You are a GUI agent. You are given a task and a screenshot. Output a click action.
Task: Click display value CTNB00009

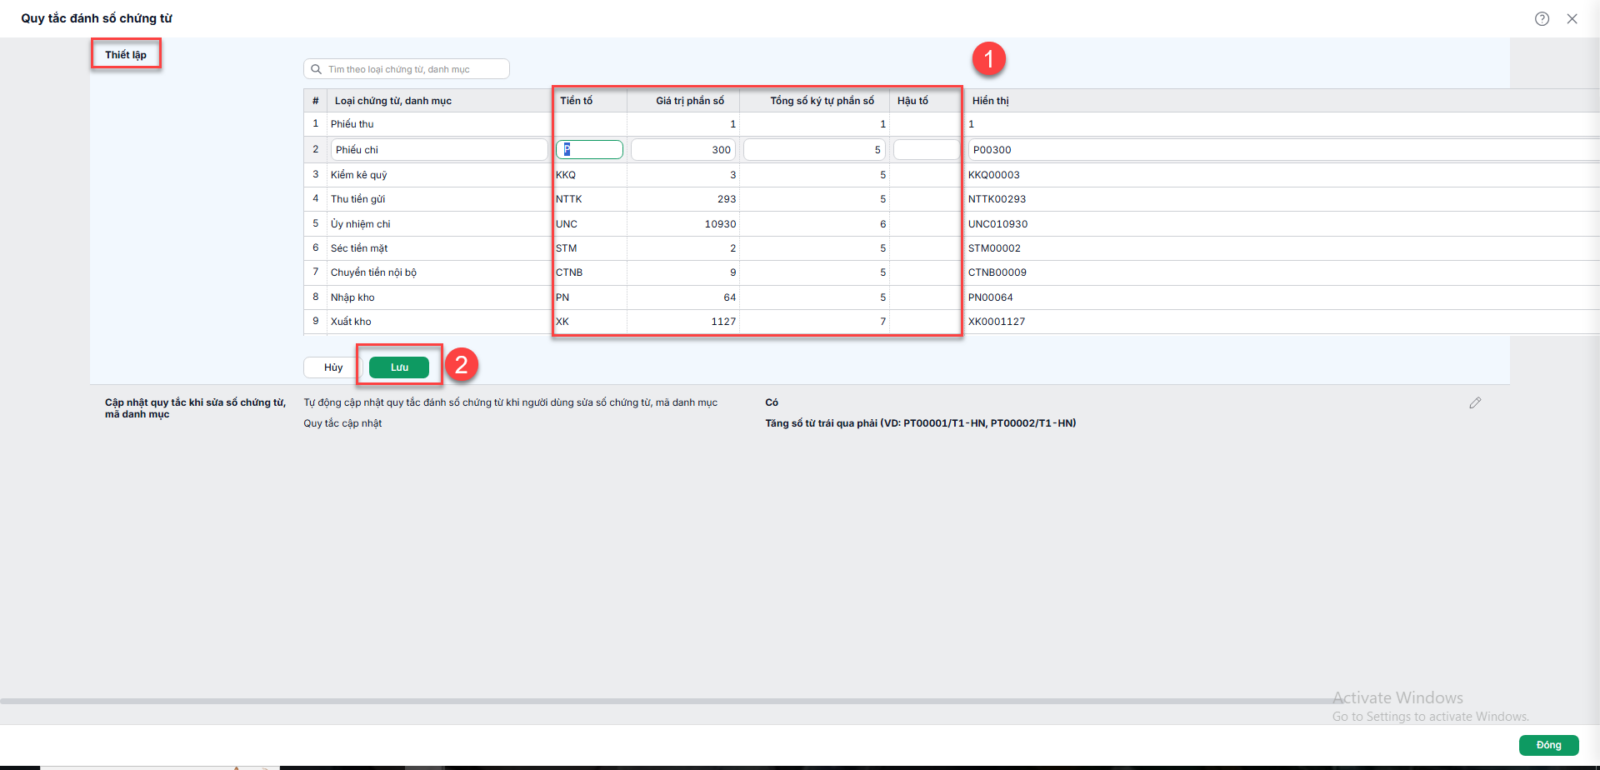tap(997, 272)
